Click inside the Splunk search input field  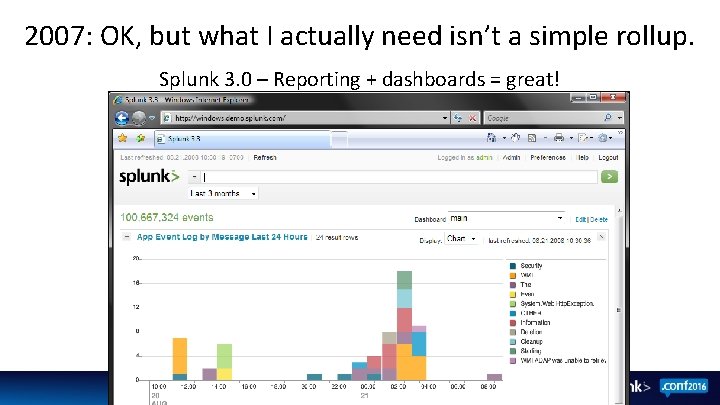click(x=399, y=177)
